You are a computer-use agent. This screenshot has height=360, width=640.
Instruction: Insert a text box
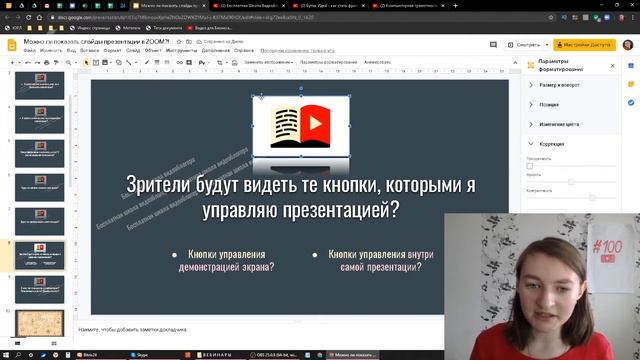pyautogui.click(x=96, y=62)
